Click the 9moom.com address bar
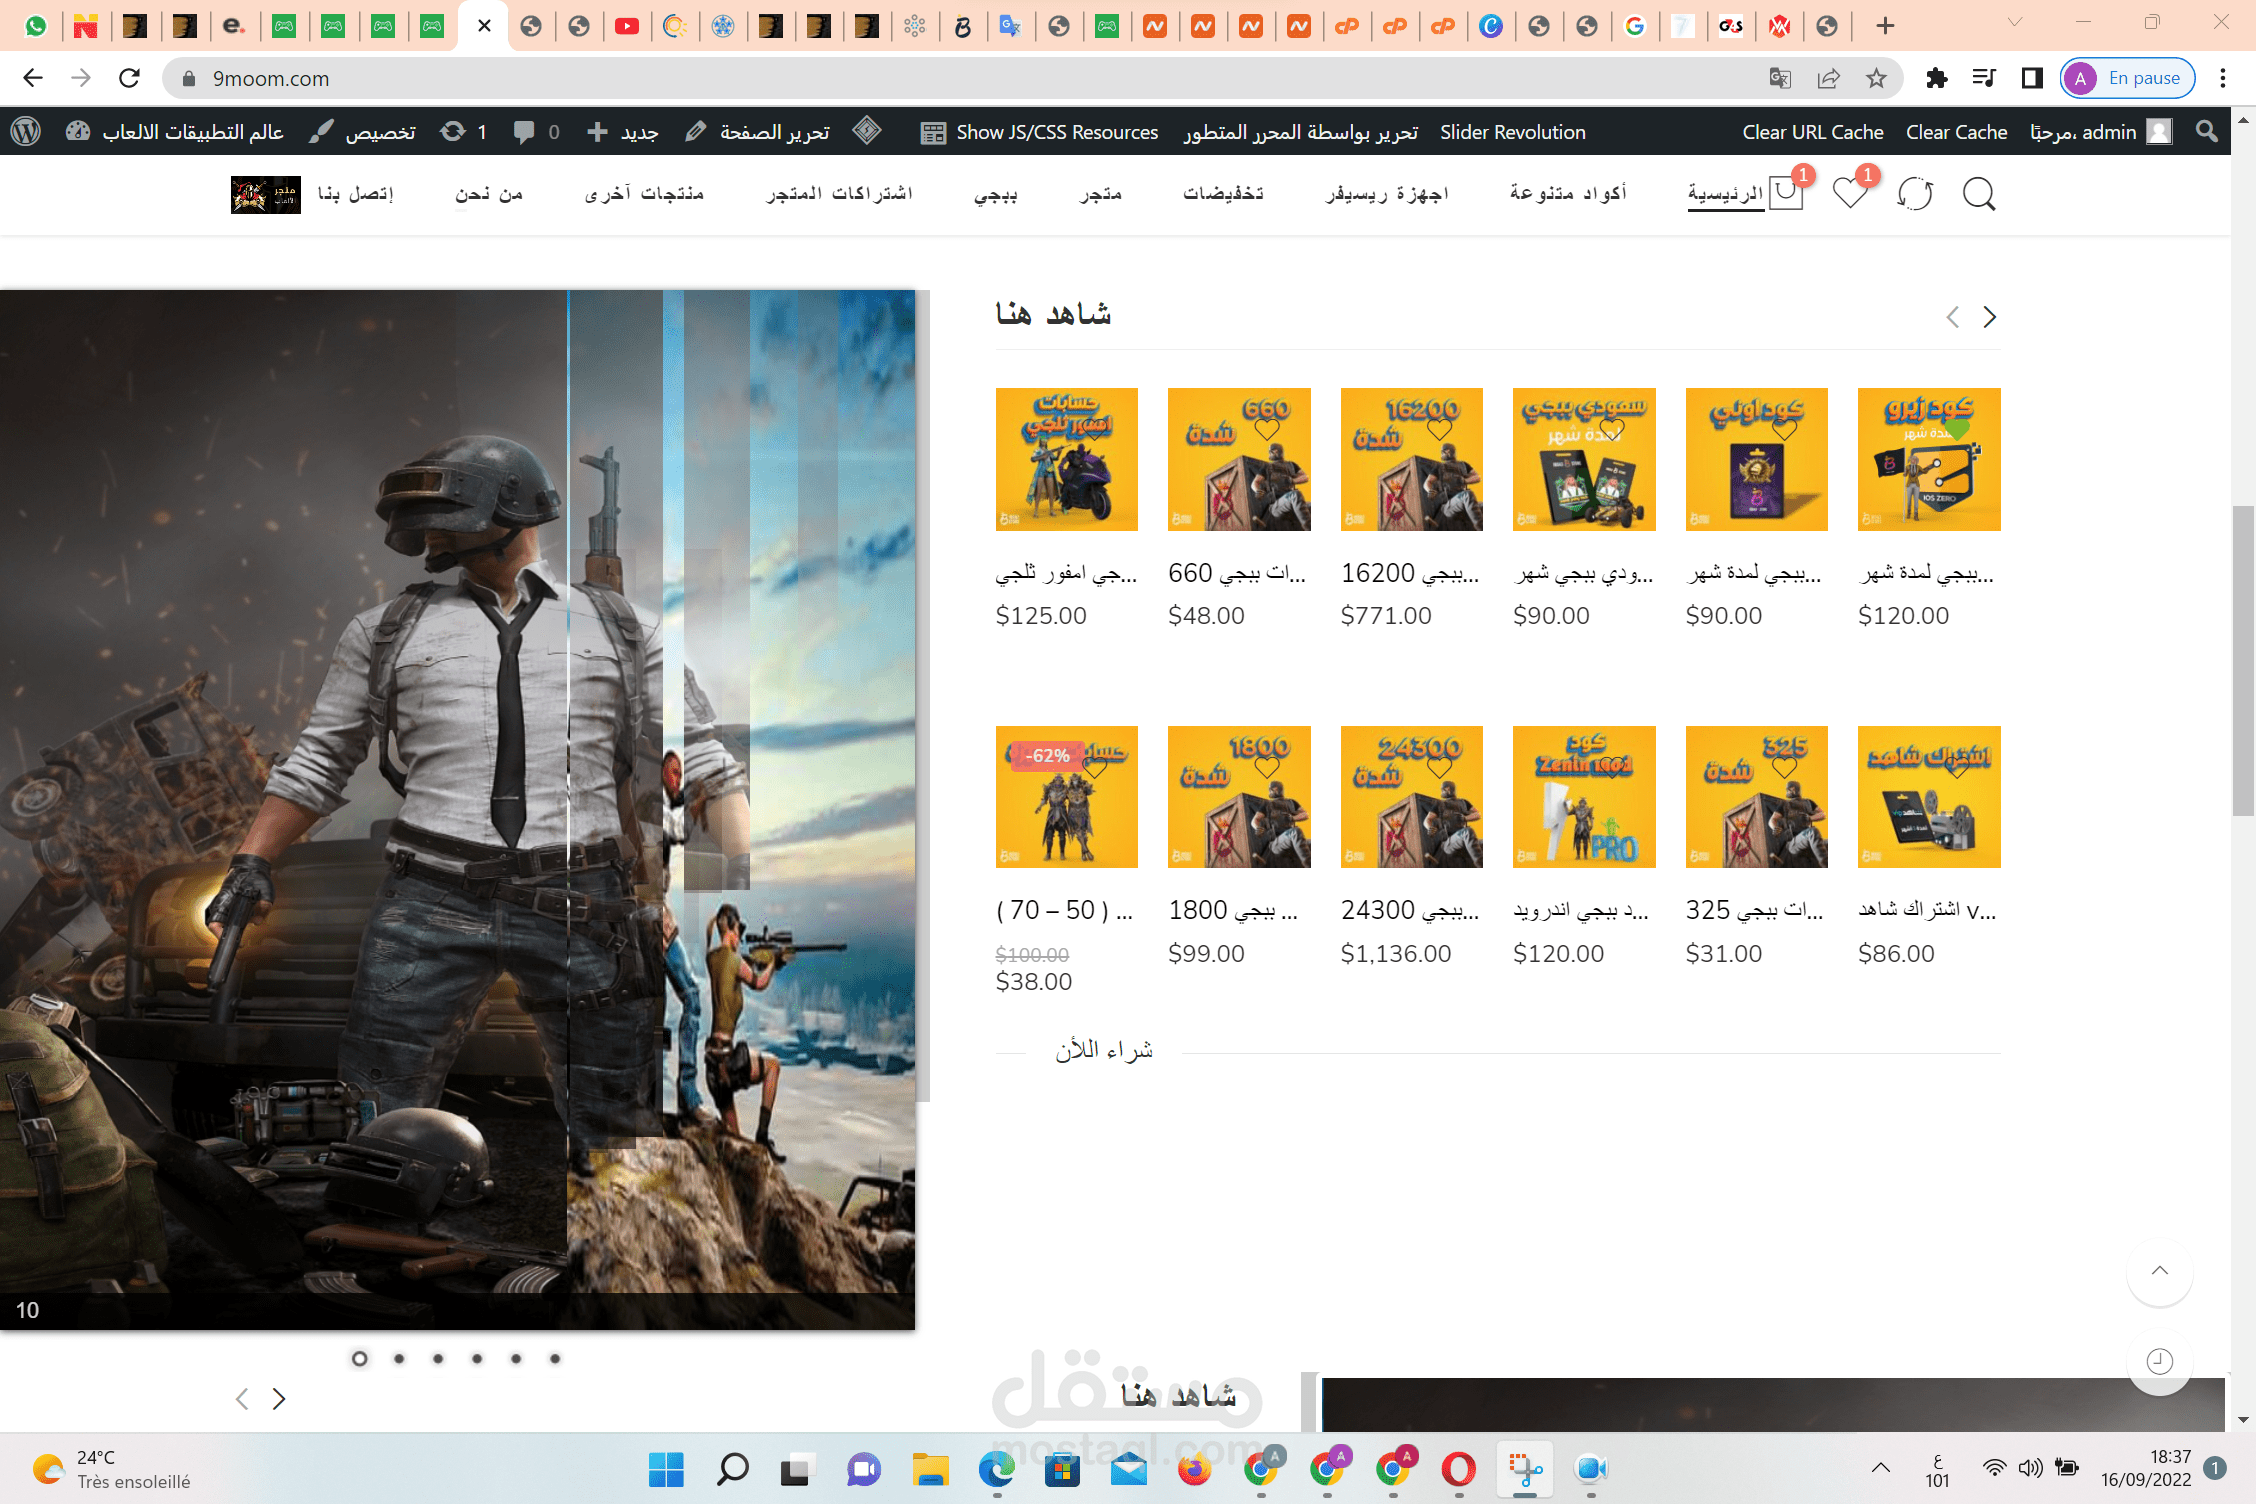The image size is (2256, 1504). [x=960, y=78]
